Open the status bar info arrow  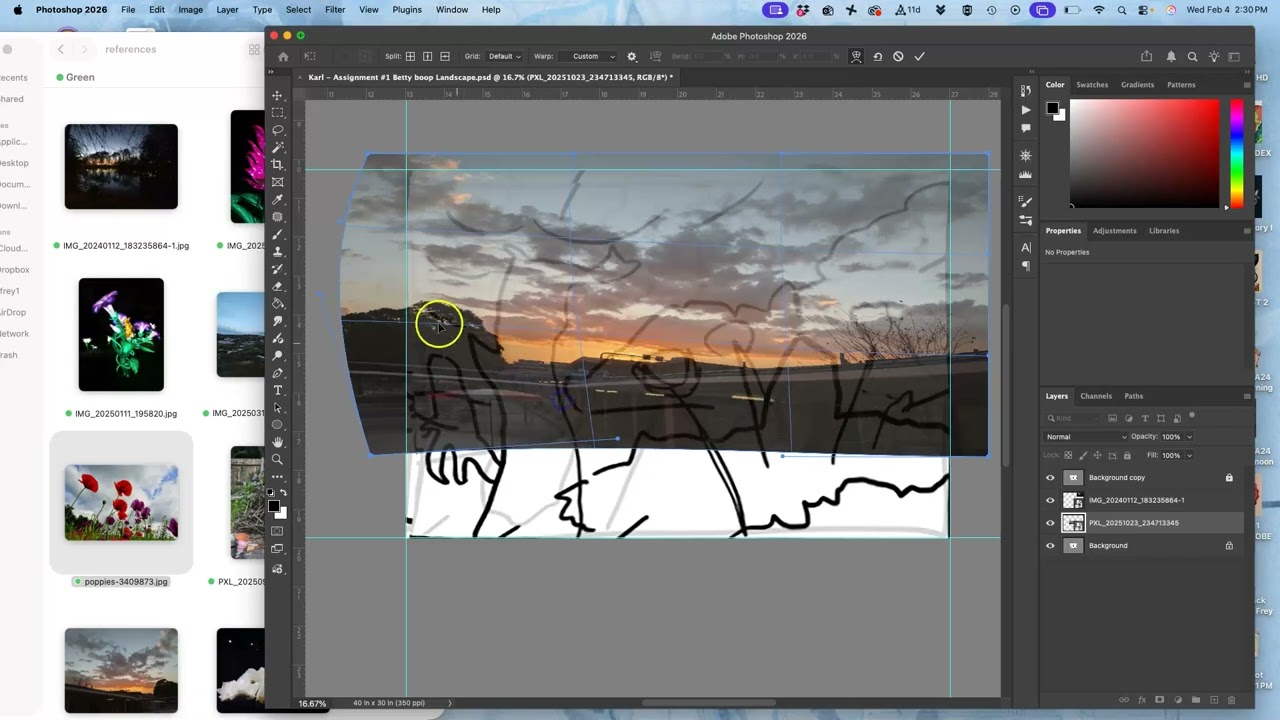coord(449,703)
